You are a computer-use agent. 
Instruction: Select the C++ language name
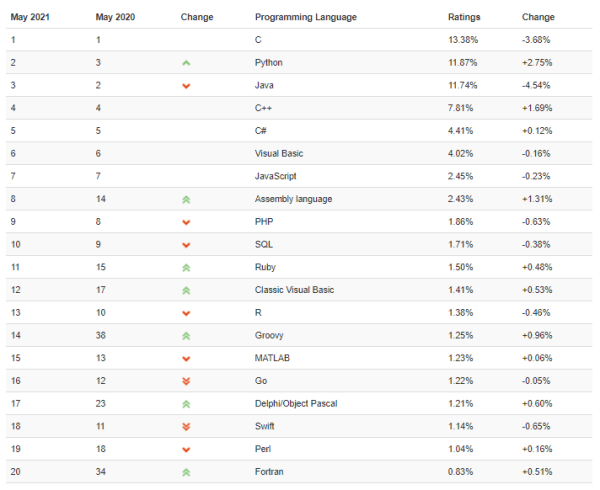coord(265,108)
